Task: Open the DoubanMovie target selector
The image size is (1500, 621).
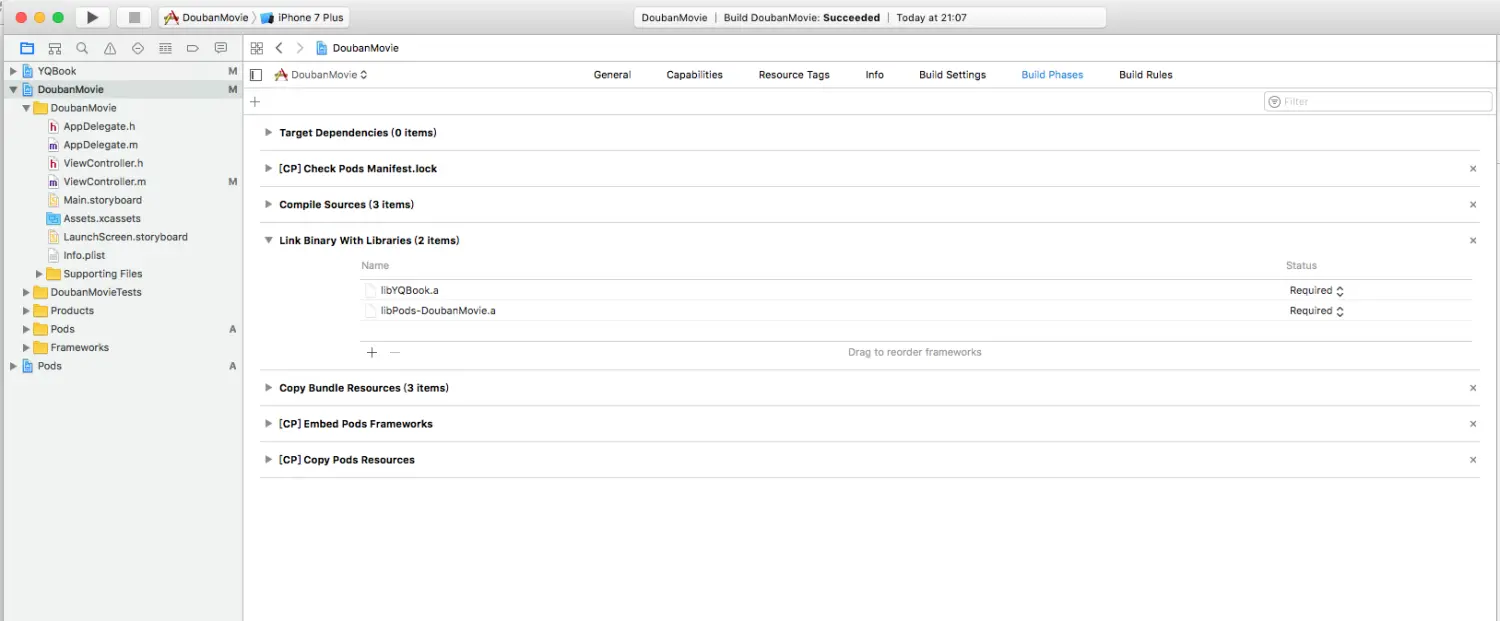Action: (x=321, y=75)
